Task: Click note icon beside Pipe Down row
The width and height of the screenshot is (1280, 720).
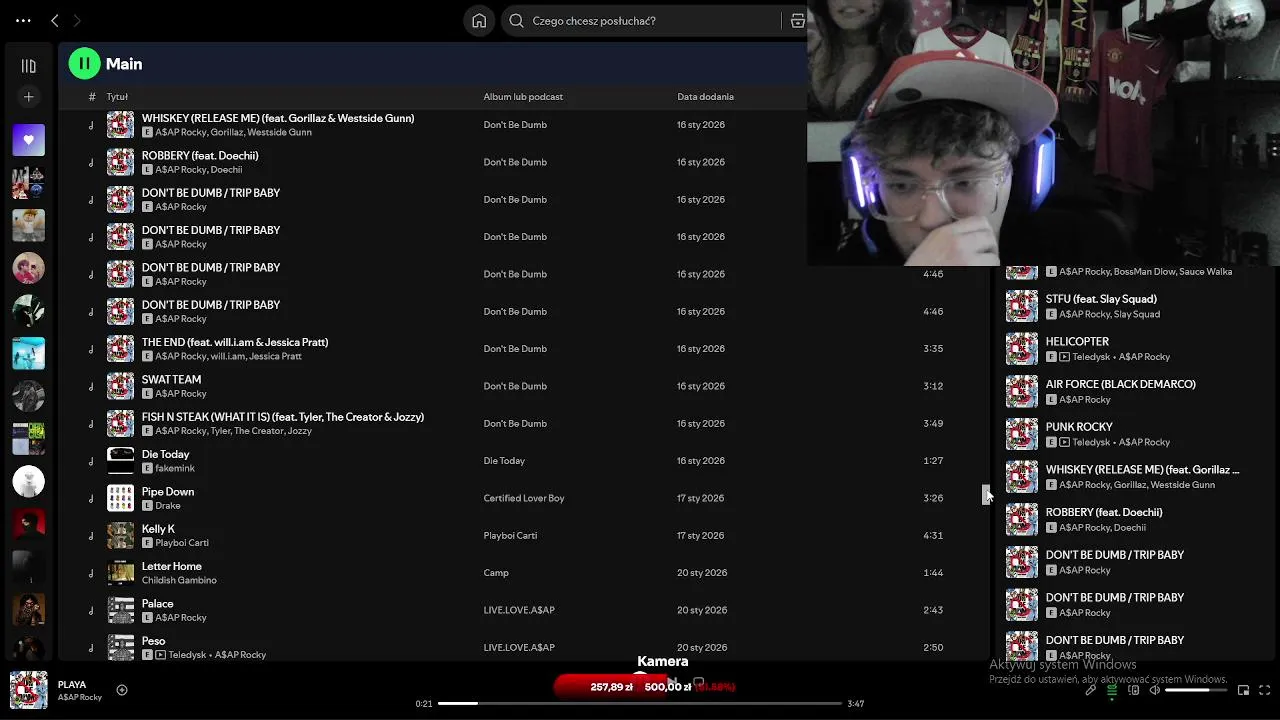Action: pyautogui.click(x=91, y=499)
